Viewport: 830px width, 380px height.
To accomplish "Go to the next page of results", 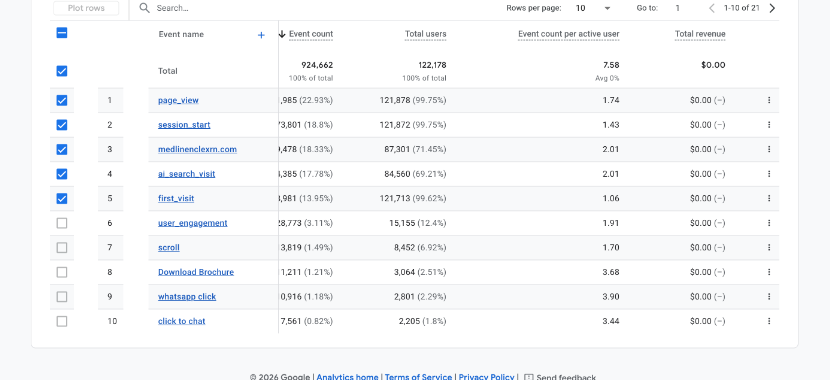I will (x=772, y=8).
